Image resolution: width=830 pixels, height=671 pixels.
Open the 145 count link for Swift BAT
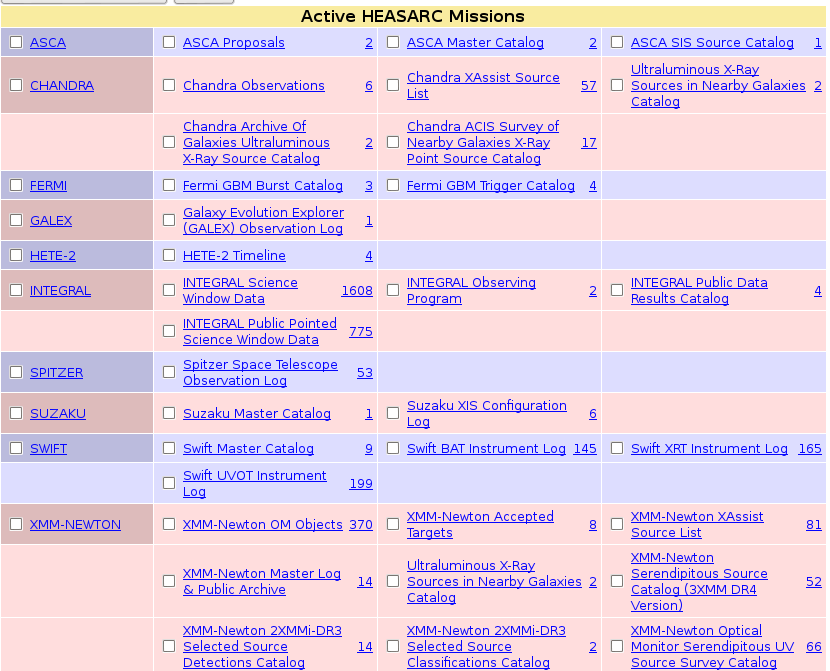pyautogui.click(x=585, y=448)
